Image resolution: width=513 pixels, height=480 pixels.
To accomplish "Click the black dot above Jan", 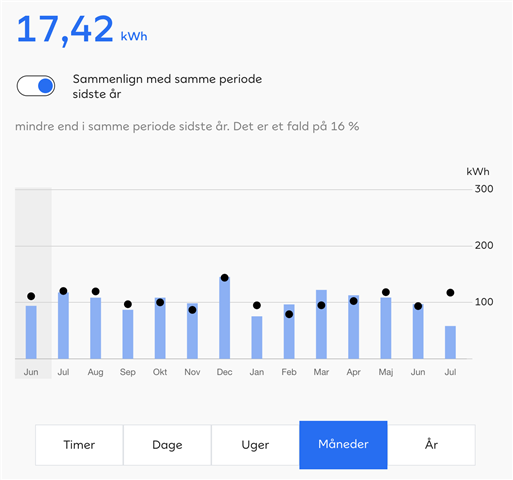I will click(x=257, y=305).
